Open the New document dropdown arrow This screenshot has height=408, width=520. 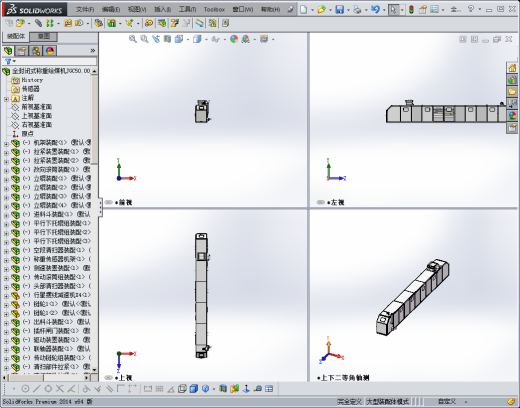(312, 10)
